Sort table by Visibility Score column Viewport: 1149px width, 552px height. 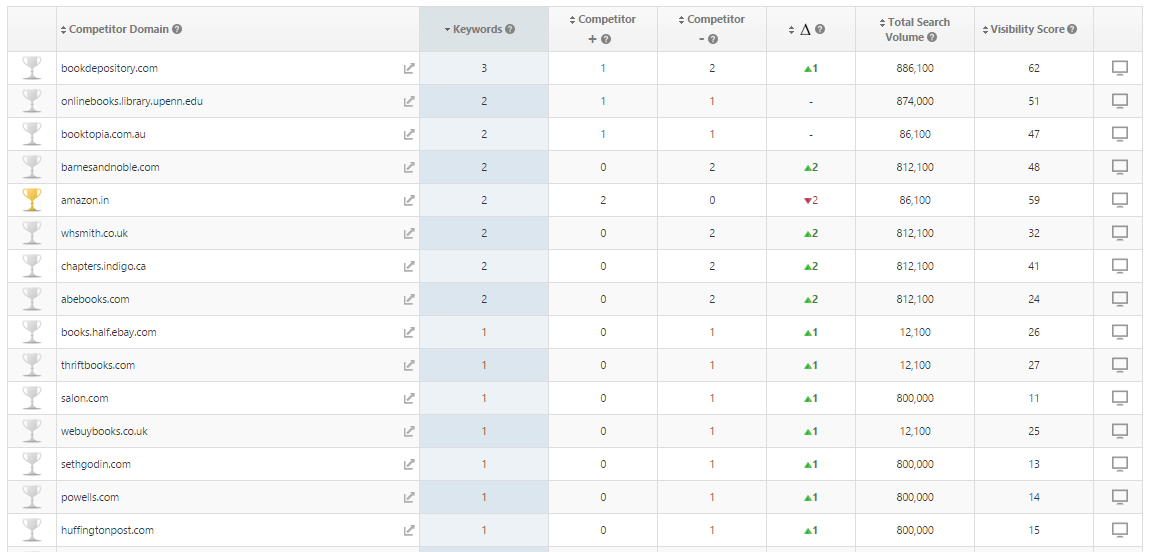[1027, 29]
